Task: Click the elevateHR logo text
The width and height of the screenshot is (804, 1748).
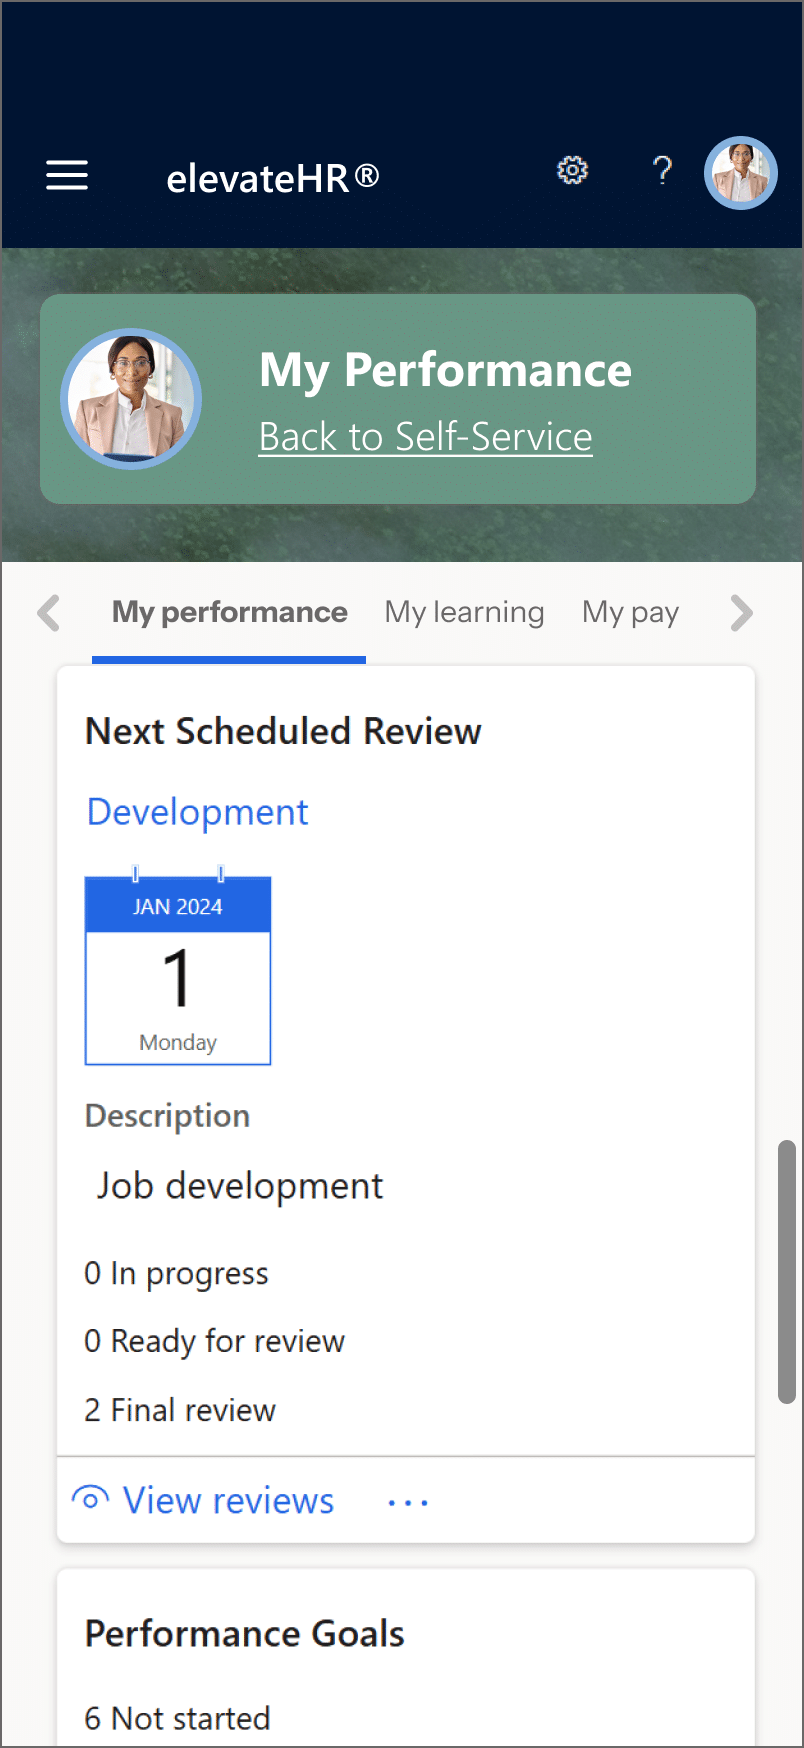Action: [x=272, y=178]
